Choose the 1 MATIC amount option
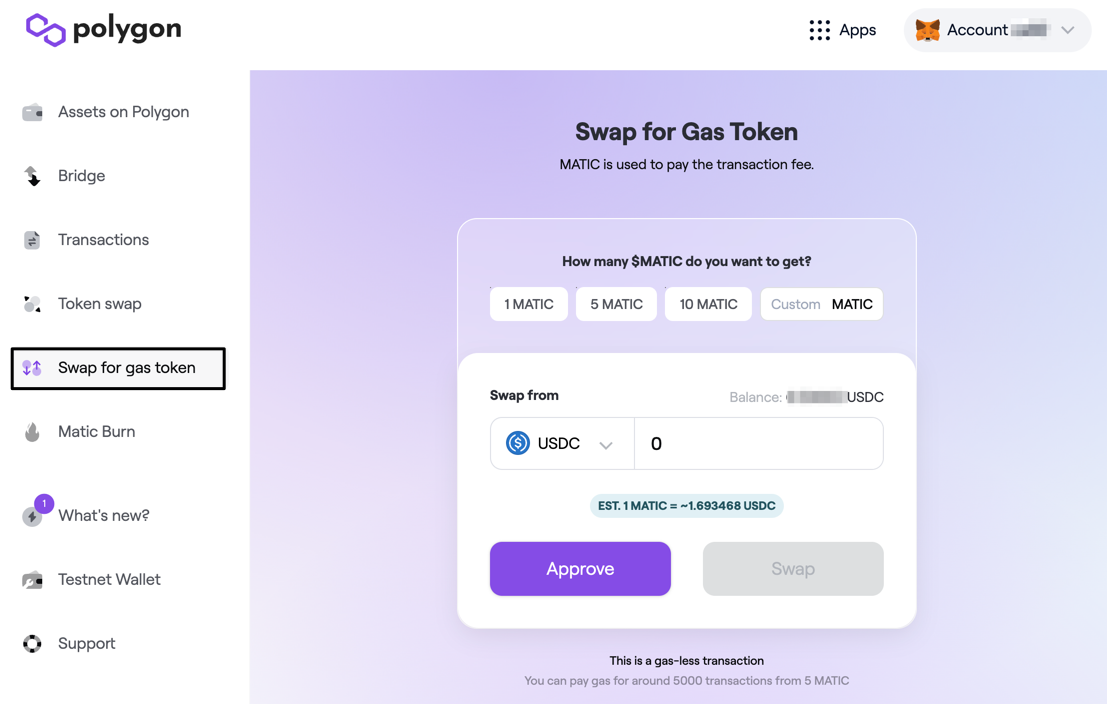This screenshot has height=704, width=1107. tap(529, 304)
